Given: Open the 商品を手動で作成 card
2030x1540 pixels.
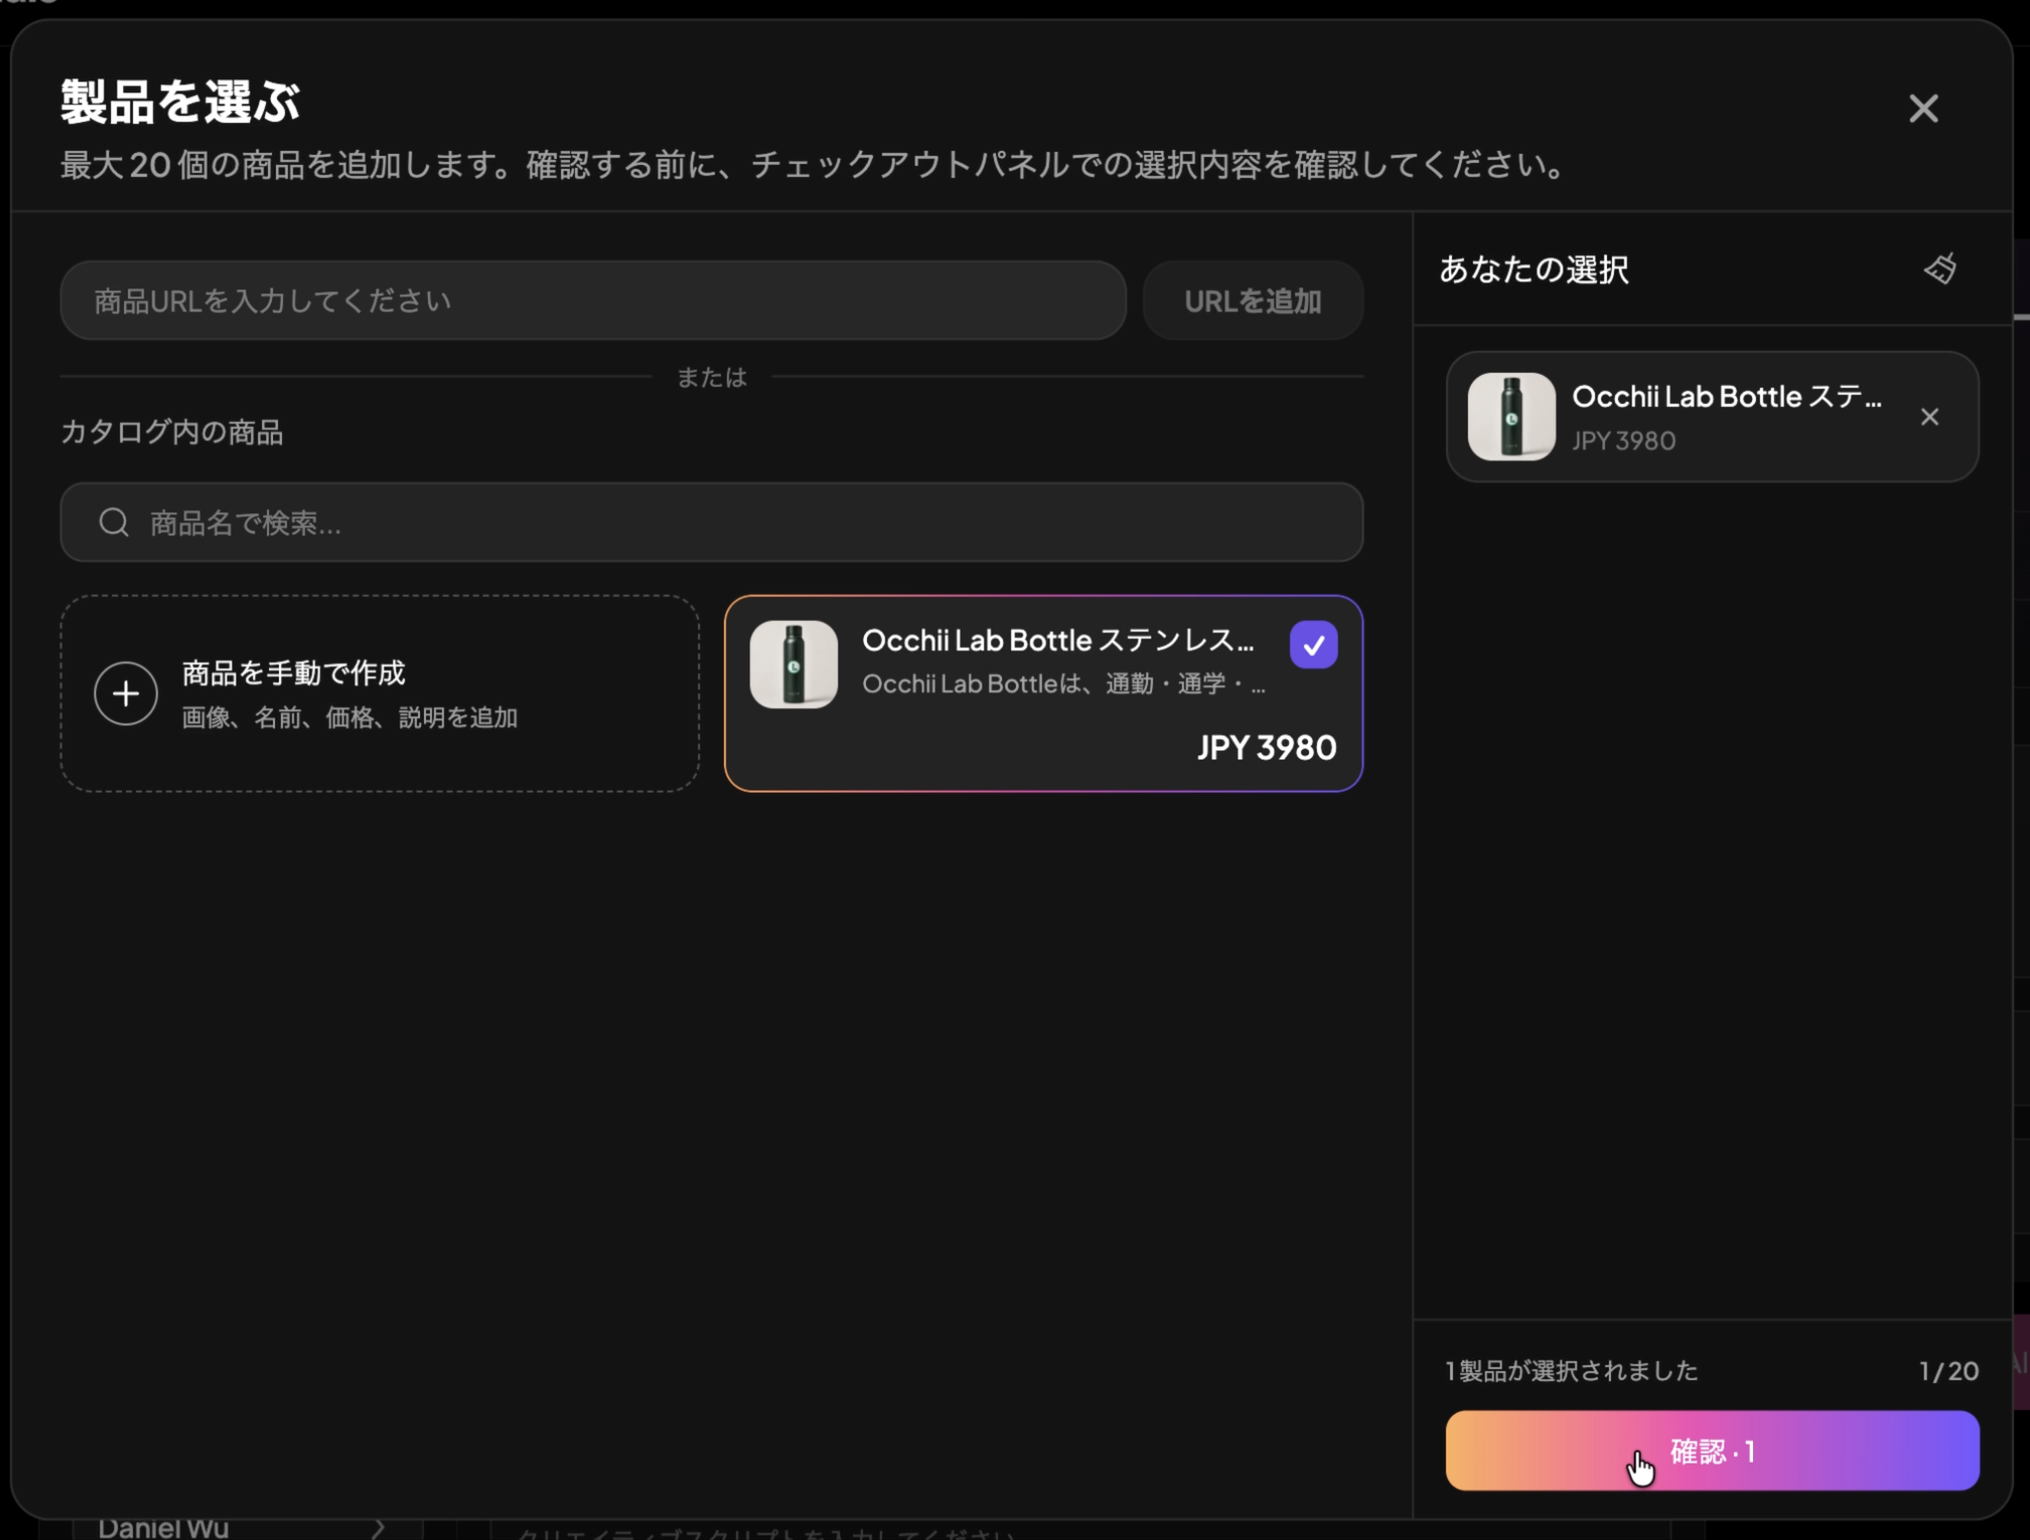Looking at the screenshot, I should tap(380, 693).
